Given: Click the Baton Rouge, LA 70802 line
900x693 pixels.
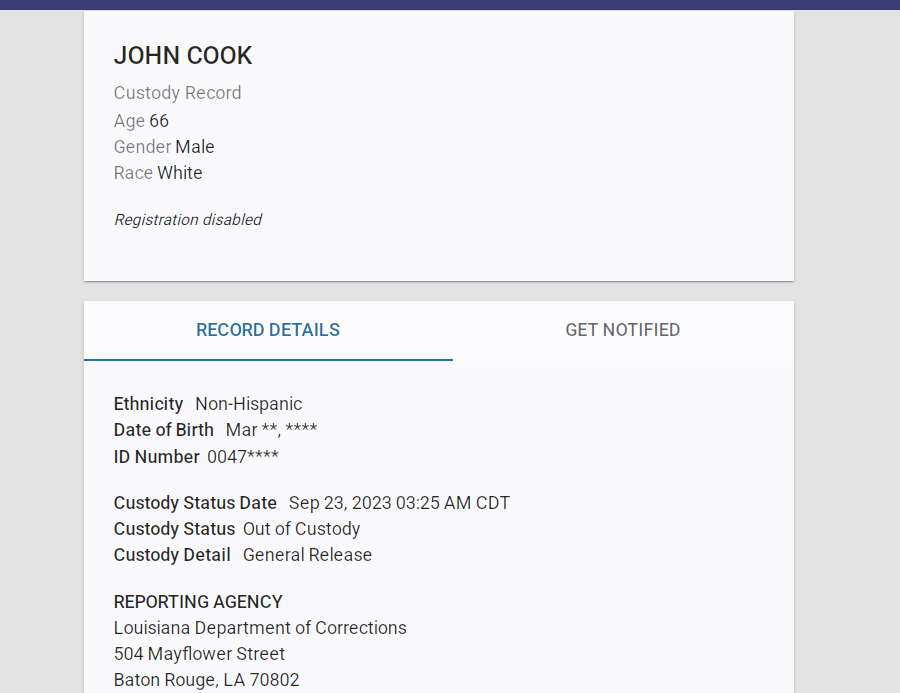Looking at the screenshot, I should (206, 680).
